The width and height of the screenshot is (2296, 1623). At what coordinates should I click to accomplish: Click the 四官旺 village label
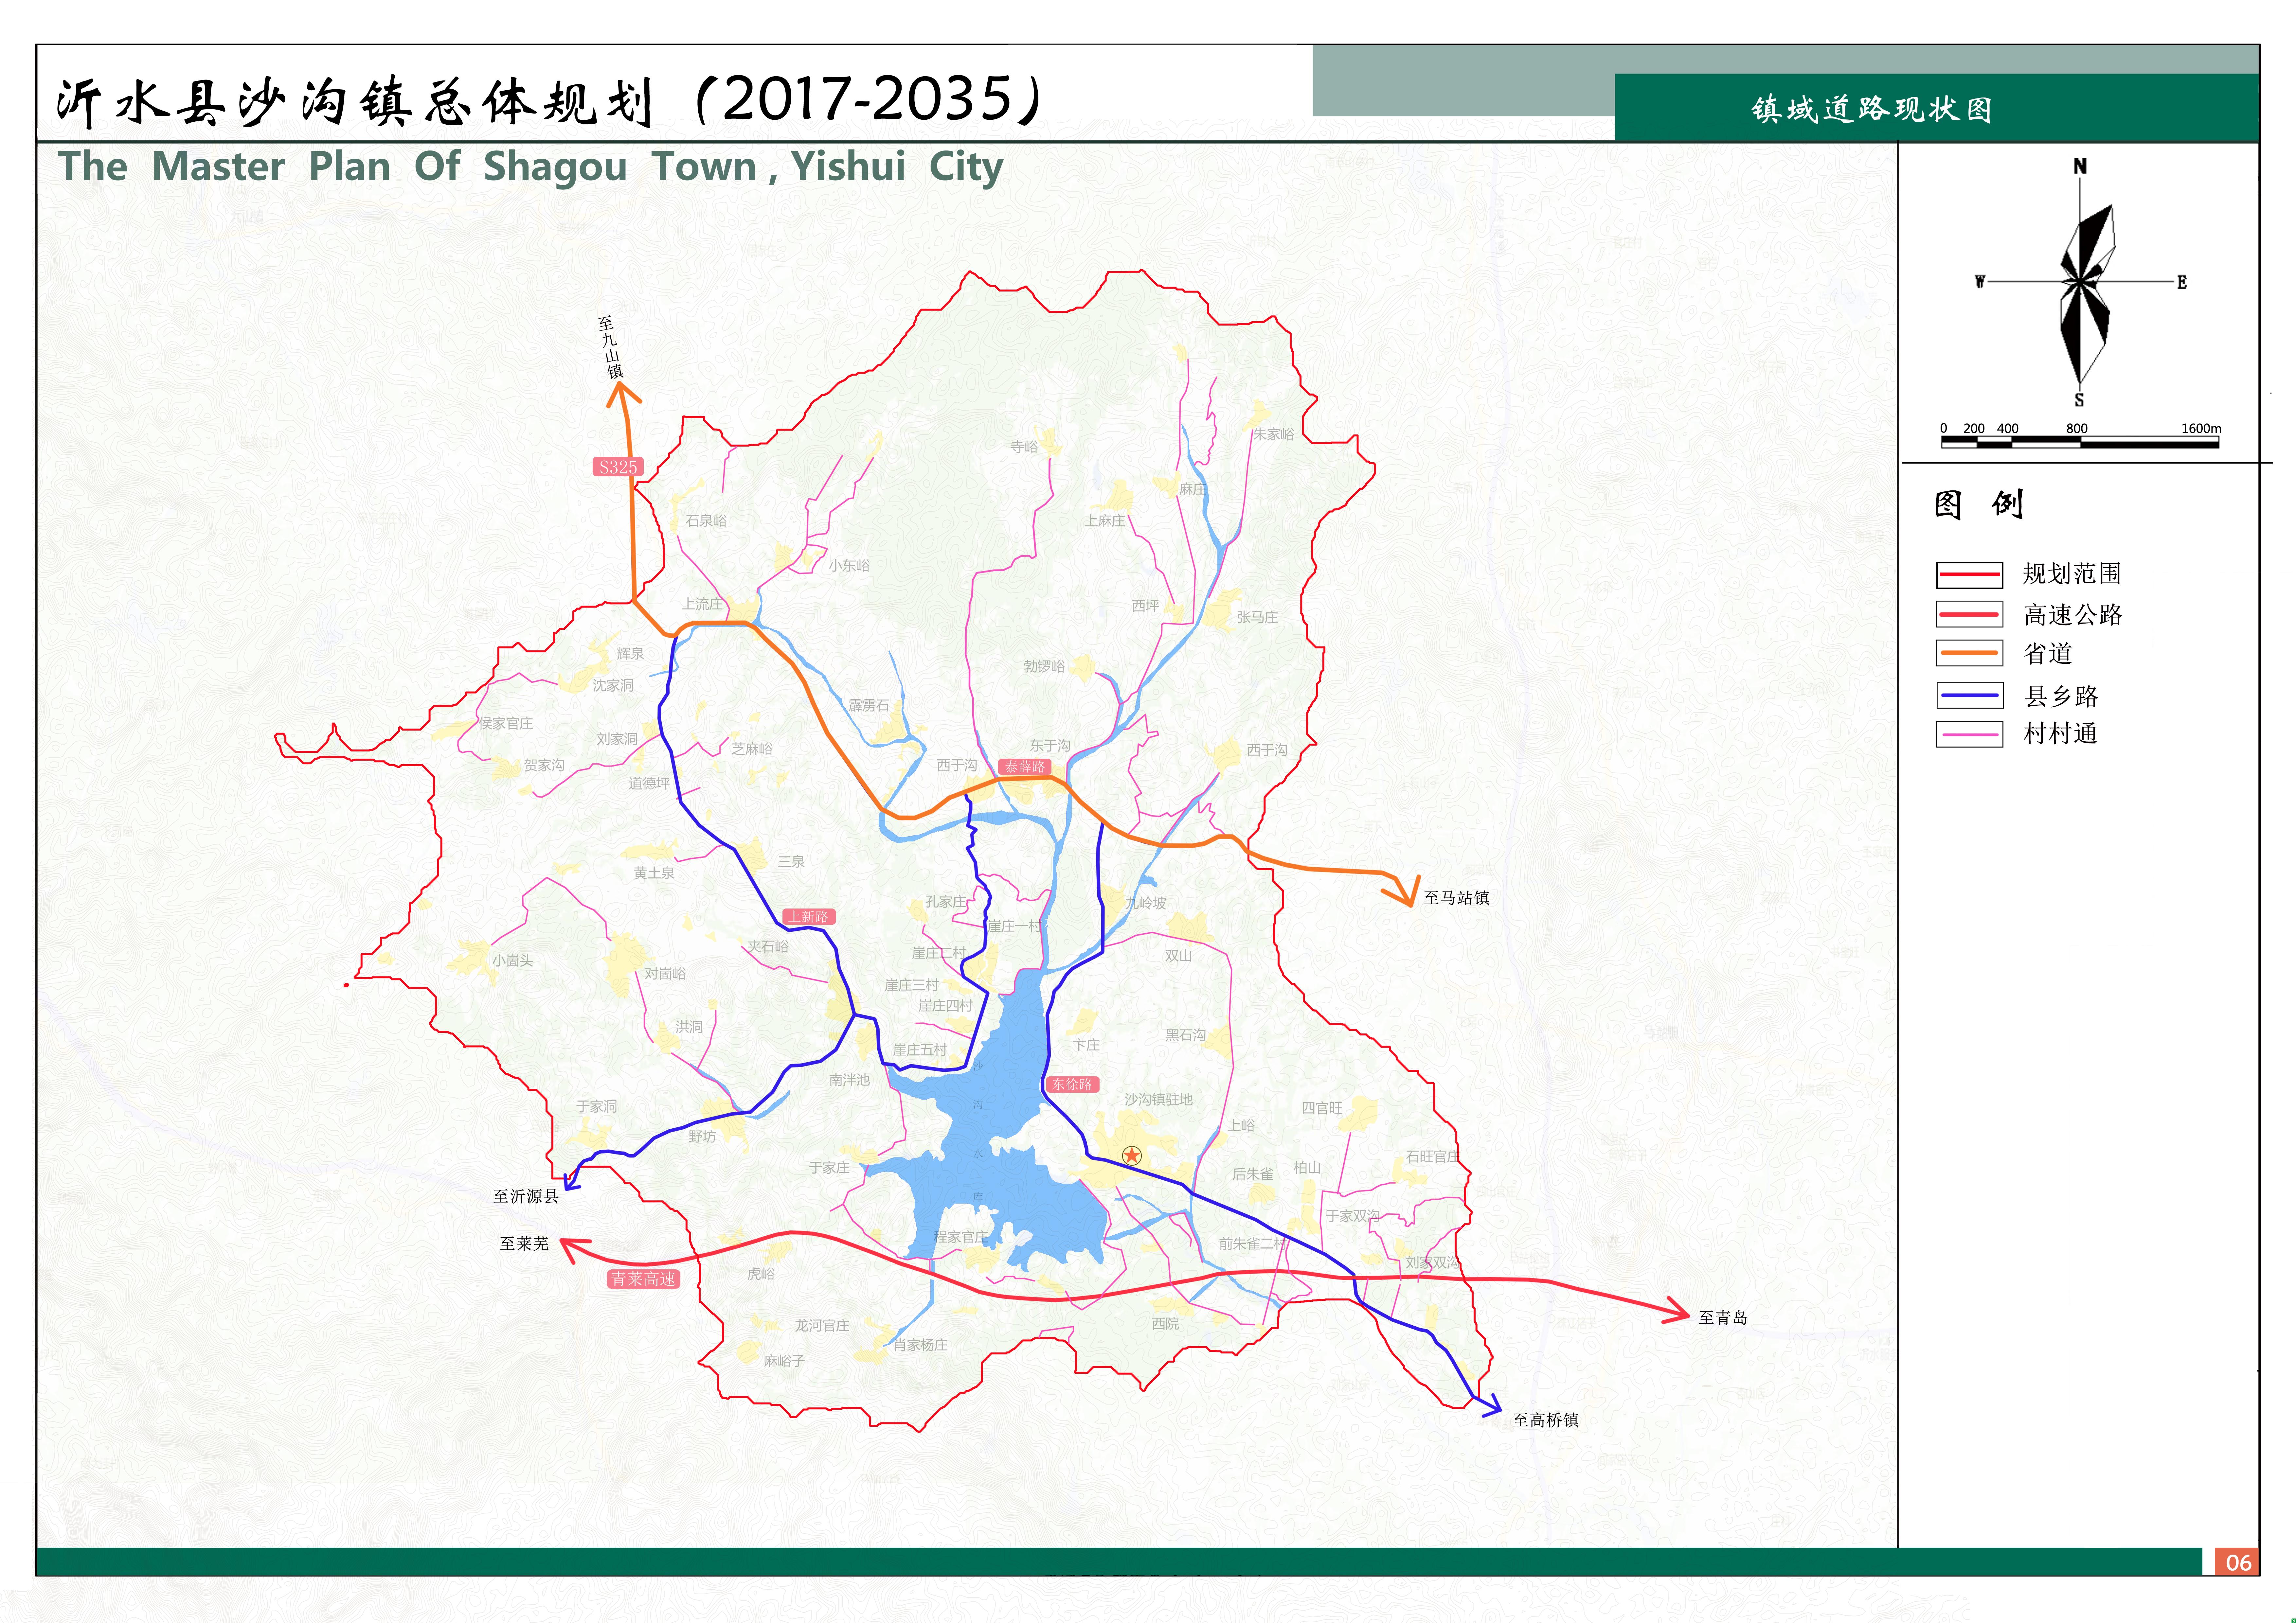(x=1322, y=1108)
